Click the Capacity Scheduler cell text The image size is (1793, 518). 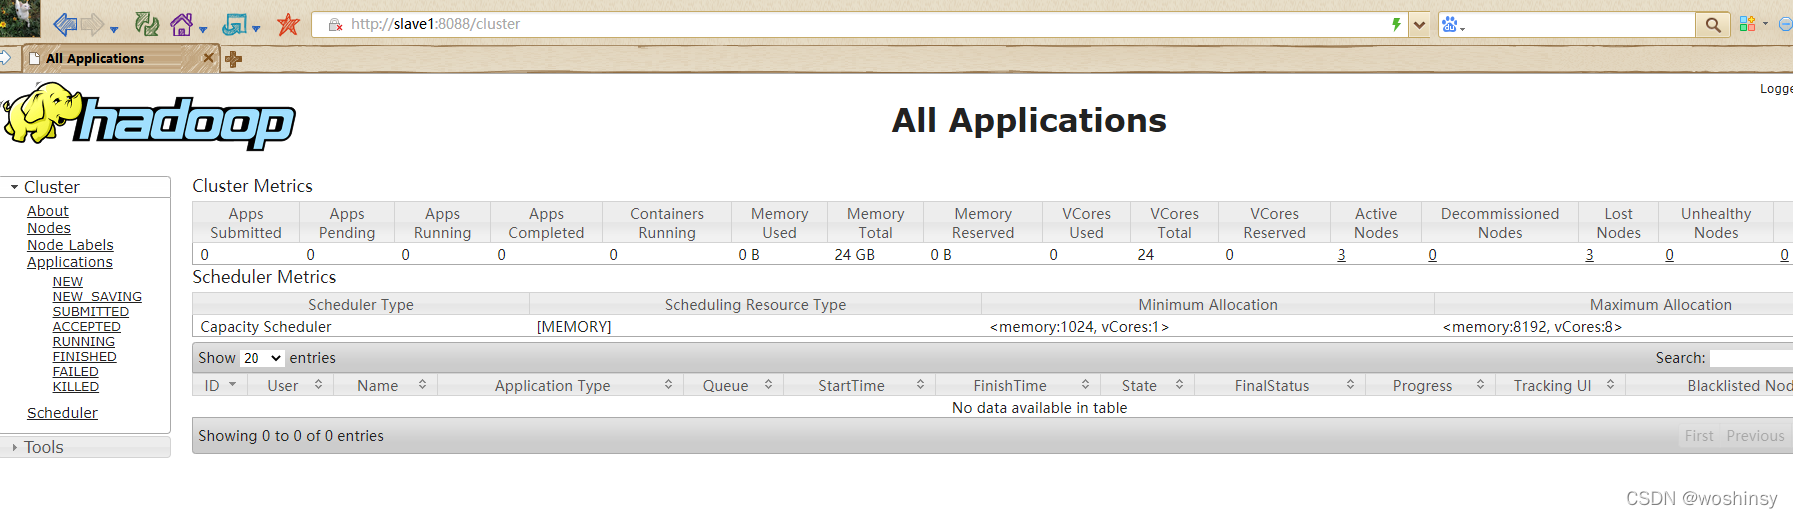266,327
